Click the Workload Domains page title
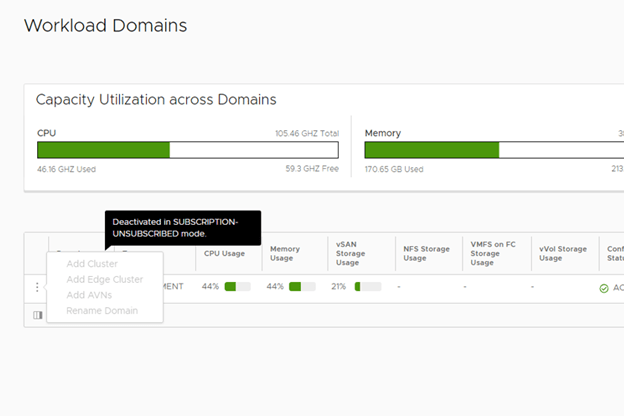The image size is (624, 416). point(105,25)
